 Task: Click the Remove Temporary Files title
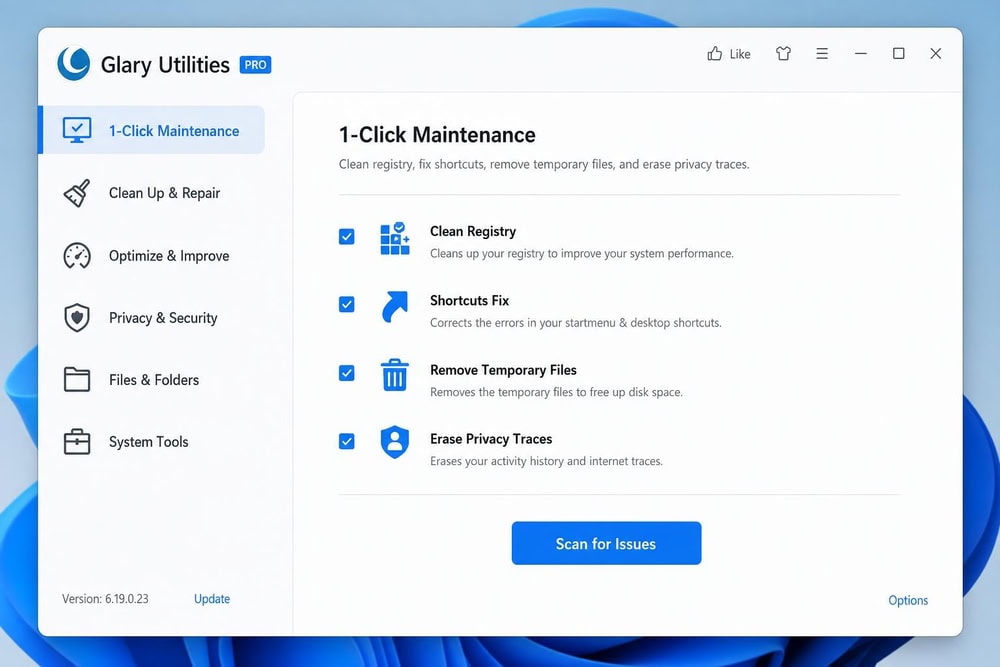[503, 370]
